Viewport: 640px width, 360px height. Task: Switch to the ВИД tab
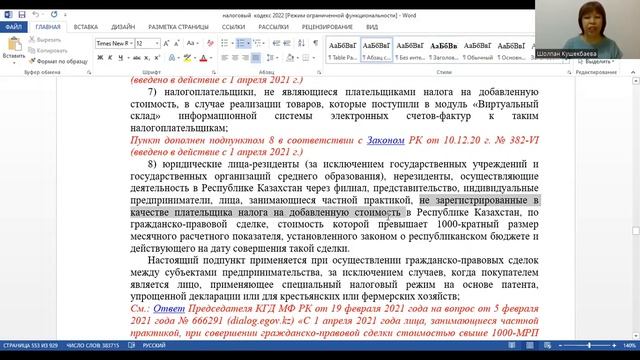pyautogui.click(x=372, y=27)
